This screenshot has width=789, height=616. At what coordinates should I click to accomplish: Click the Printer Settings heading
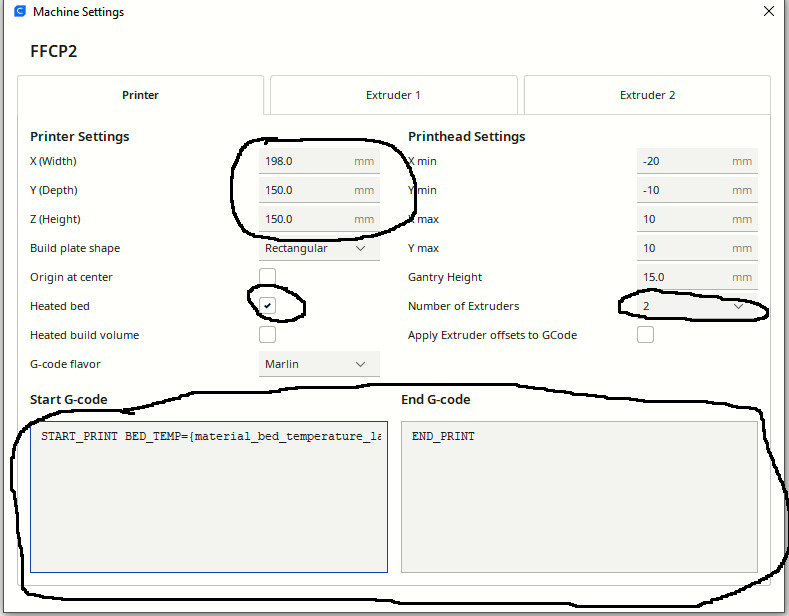pyautogui.click(x=80, y=136)
